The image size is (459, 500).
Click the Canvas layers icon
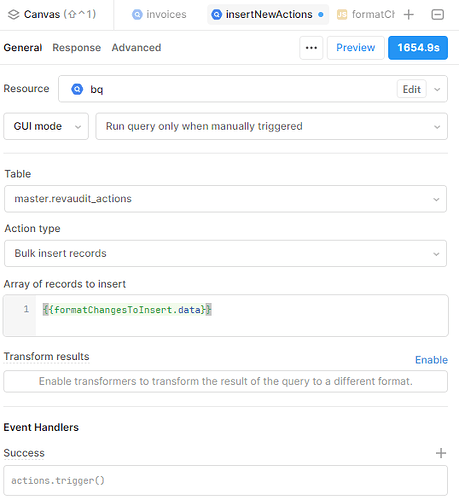coord(13,15)
